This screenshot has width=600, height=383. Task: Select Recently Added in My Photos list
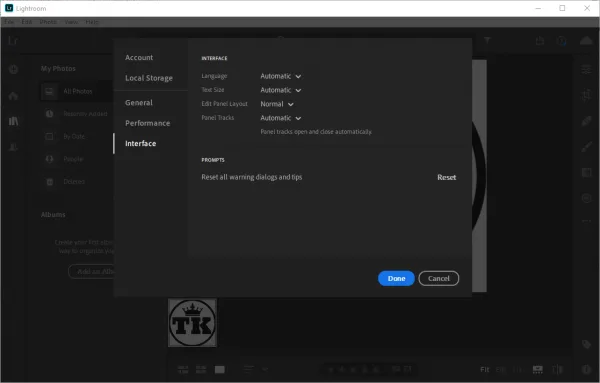[x=77, y=114]
